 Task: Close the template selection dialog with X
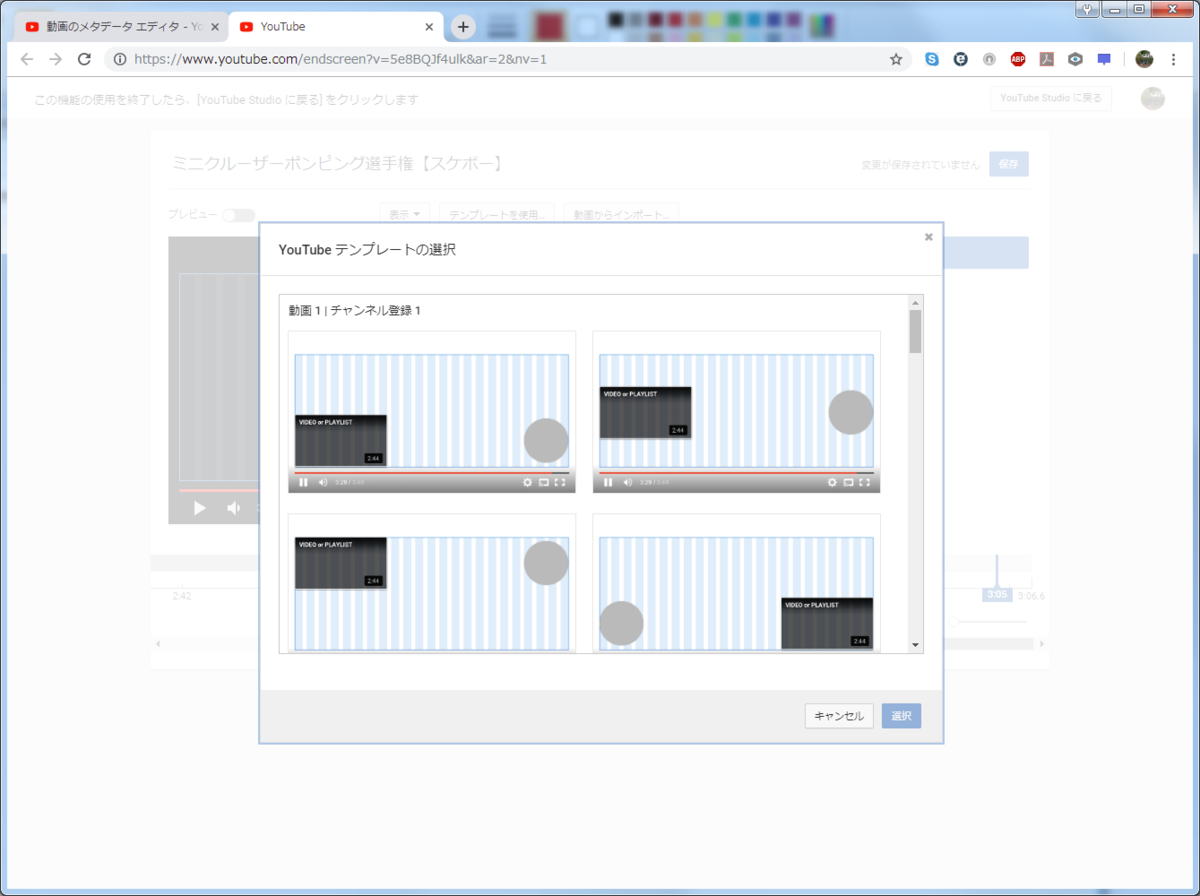point(929,237)
